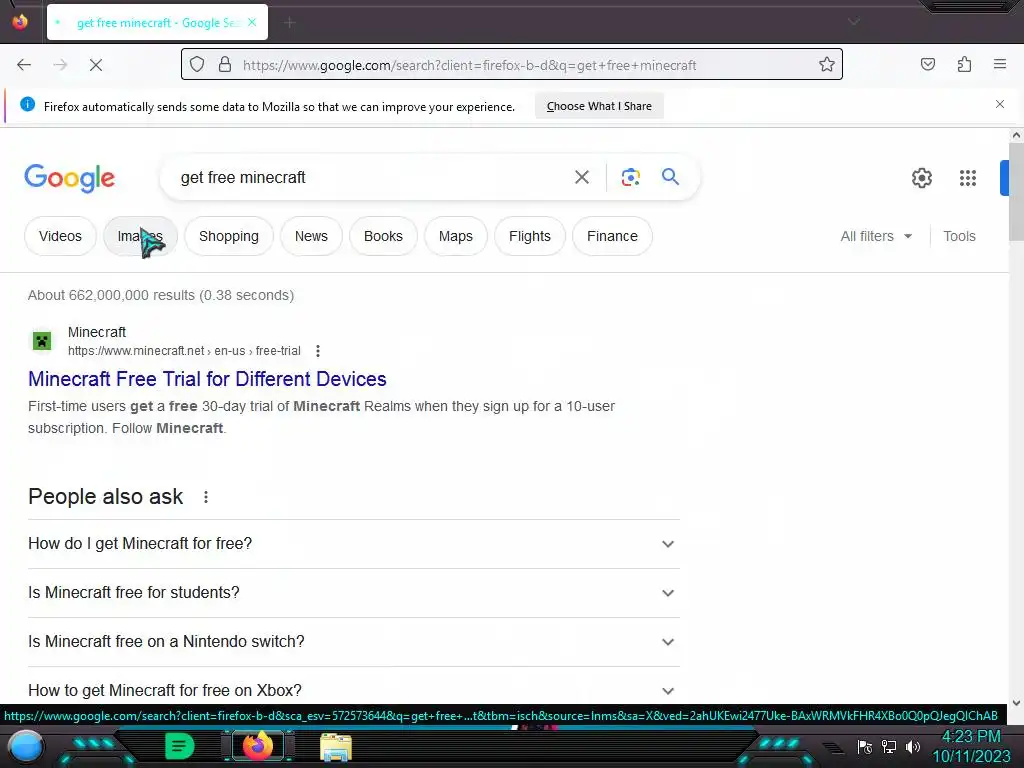Click the scrollbar down arrow
1024x768 pixels.
(1016, 703)
